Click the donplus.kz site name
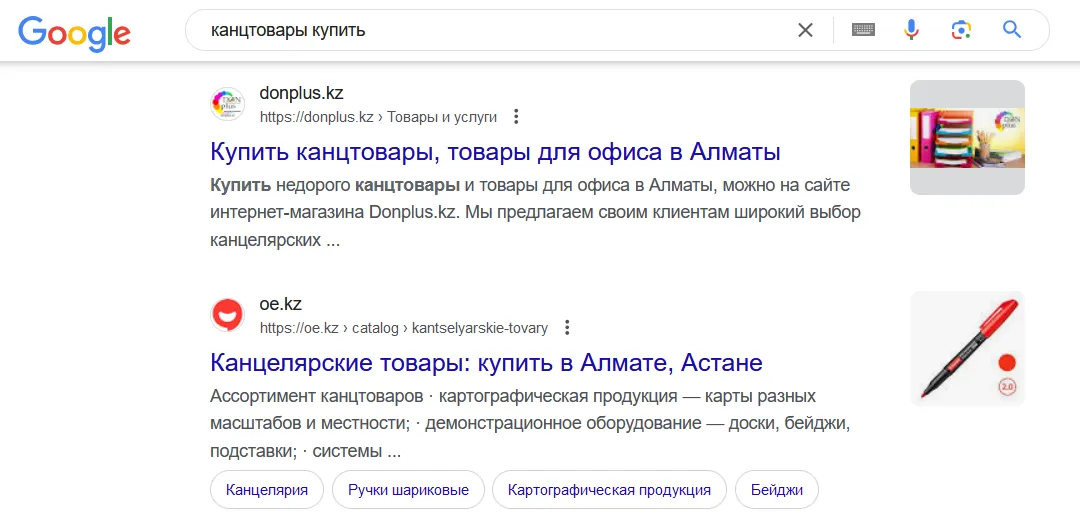The height and width of the screenshot is (523, 1080). [x=301, y=93]
